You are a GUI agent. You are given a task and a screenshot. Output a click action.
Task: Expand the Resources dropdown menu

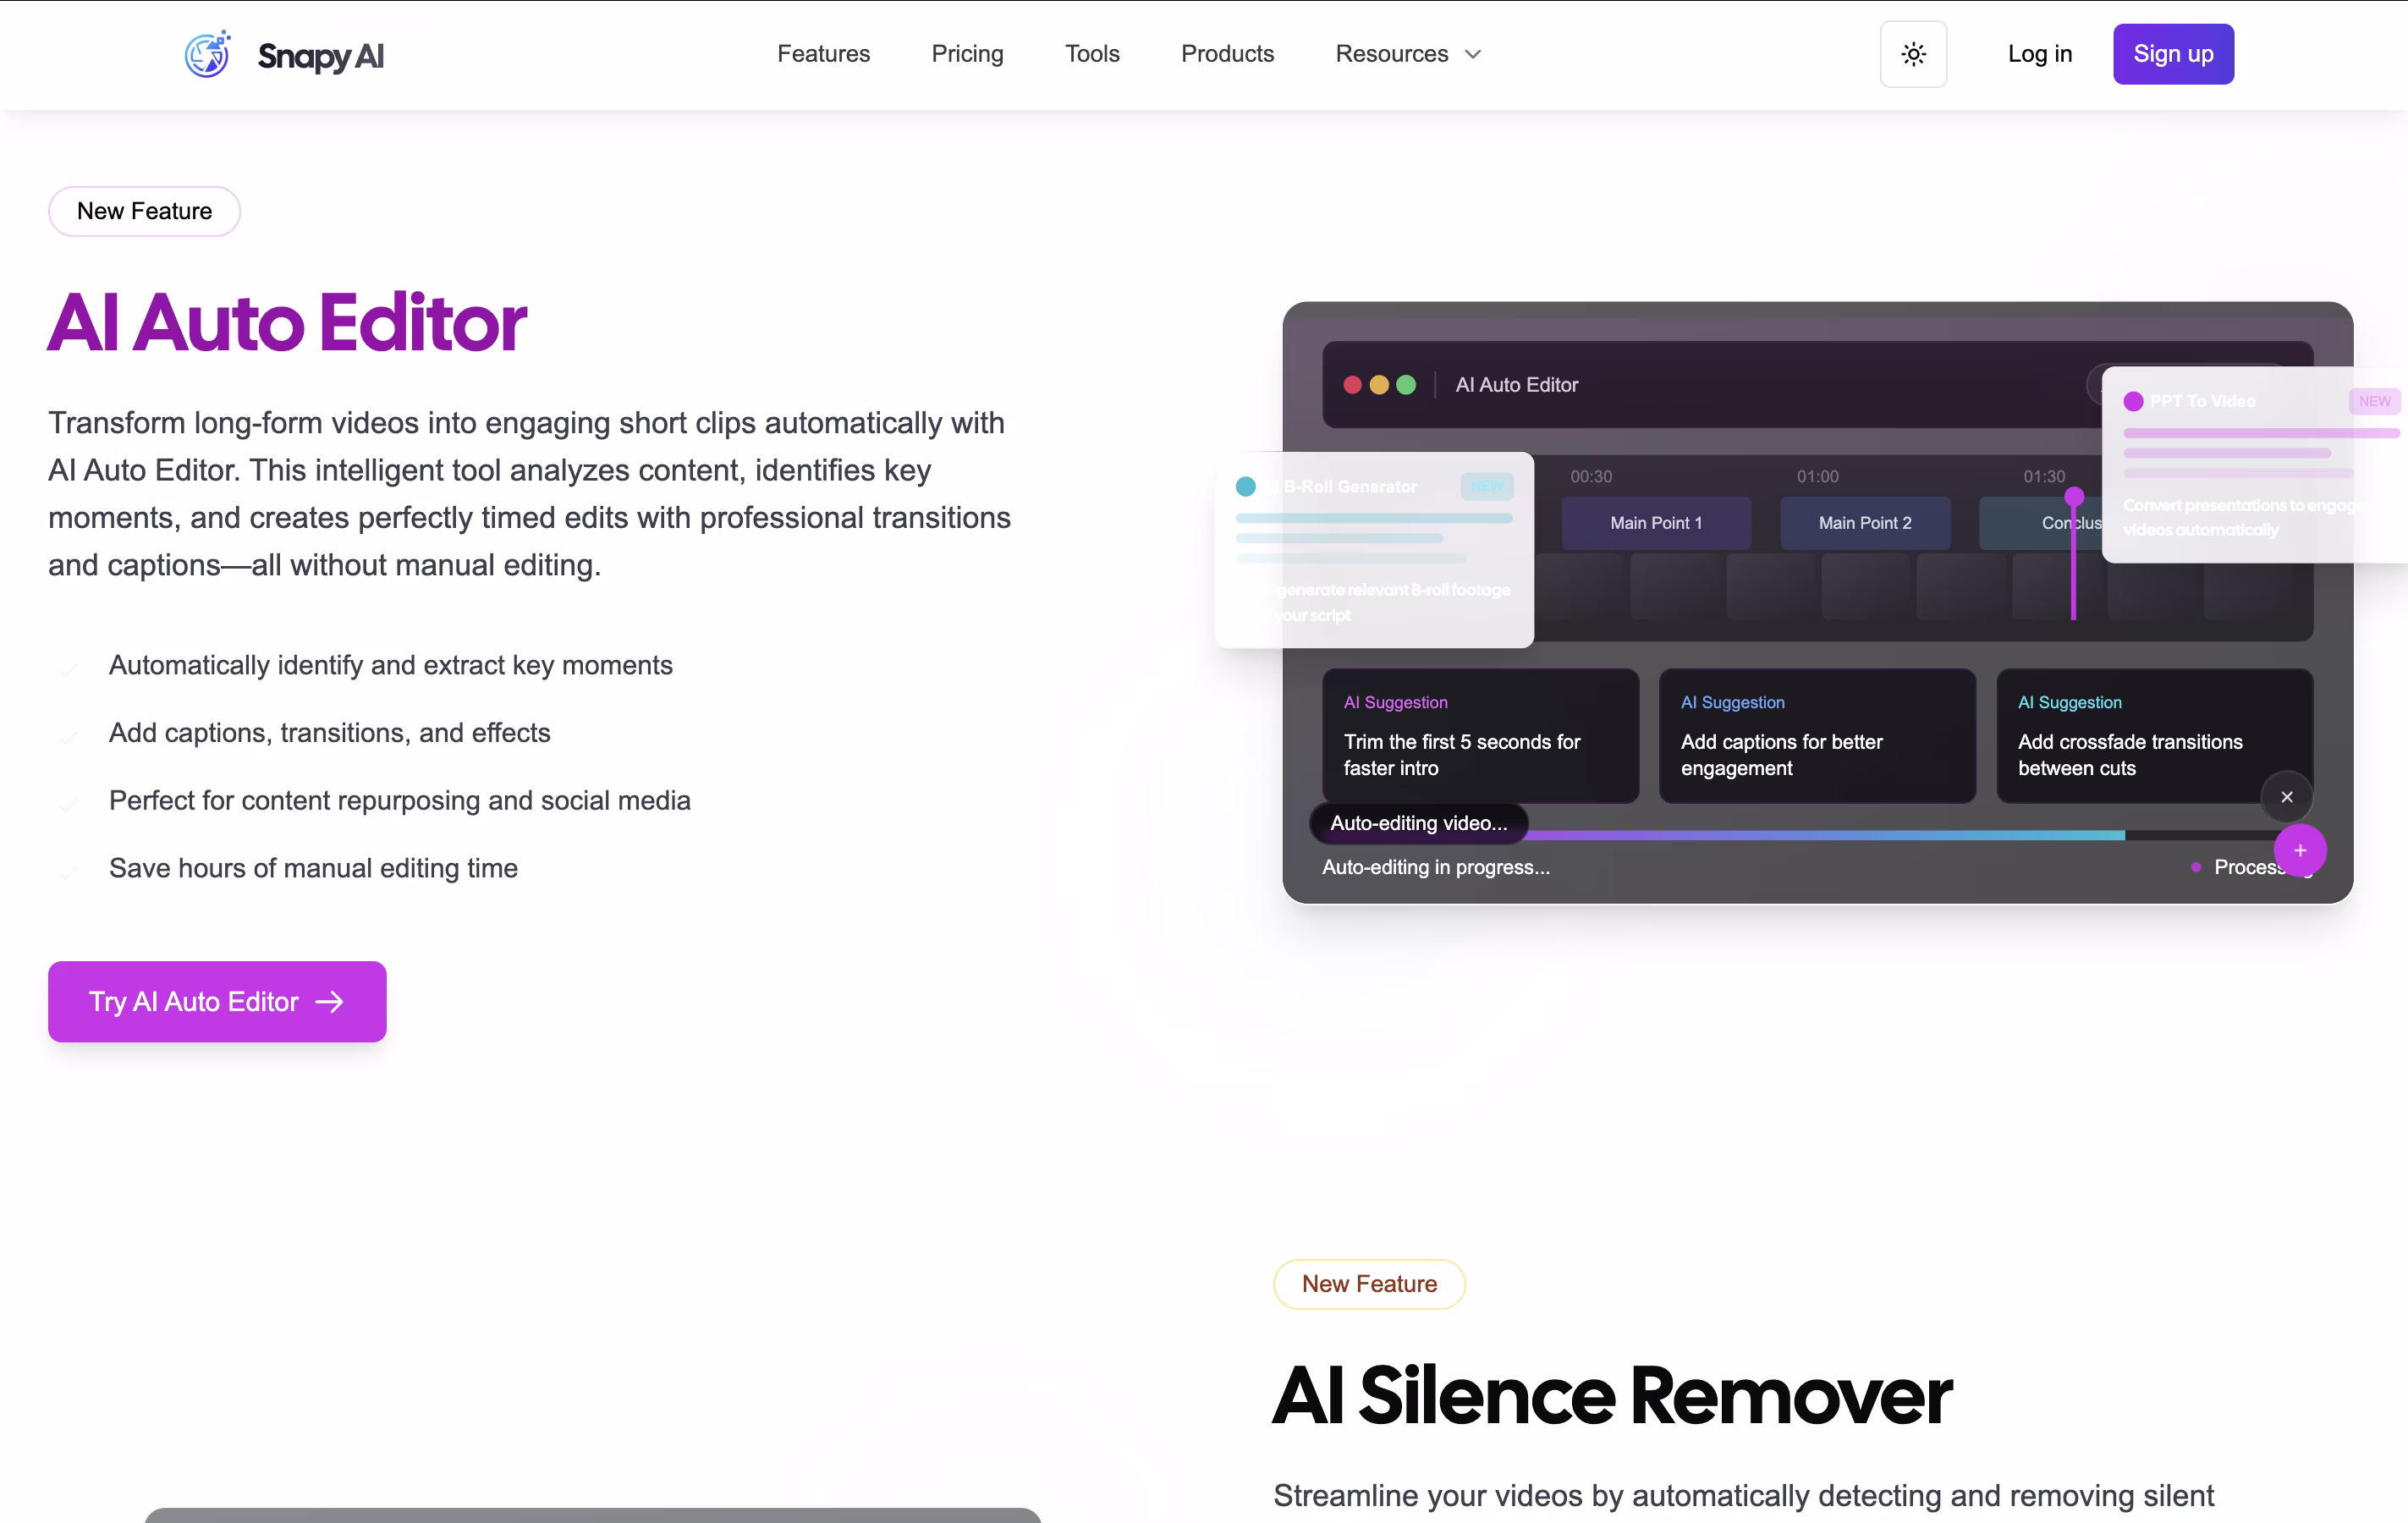pos(1391,54)
